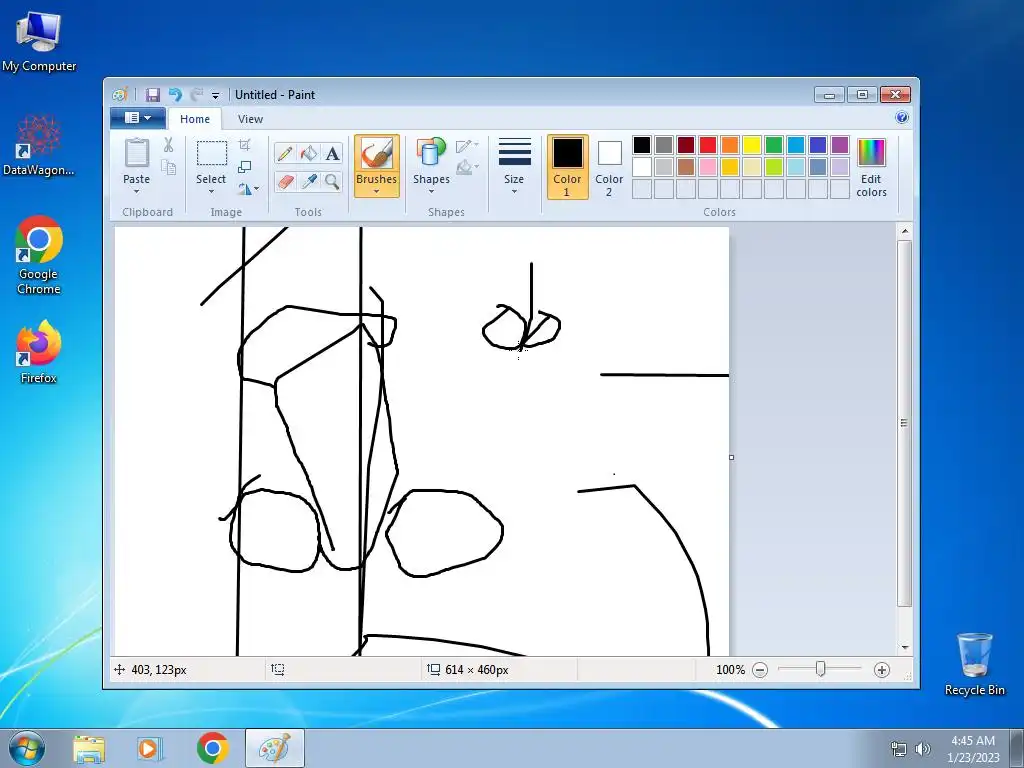Click the Shapes gallery icon
Viewport: 1024px width, 768px height.
[x=431, y=152]
